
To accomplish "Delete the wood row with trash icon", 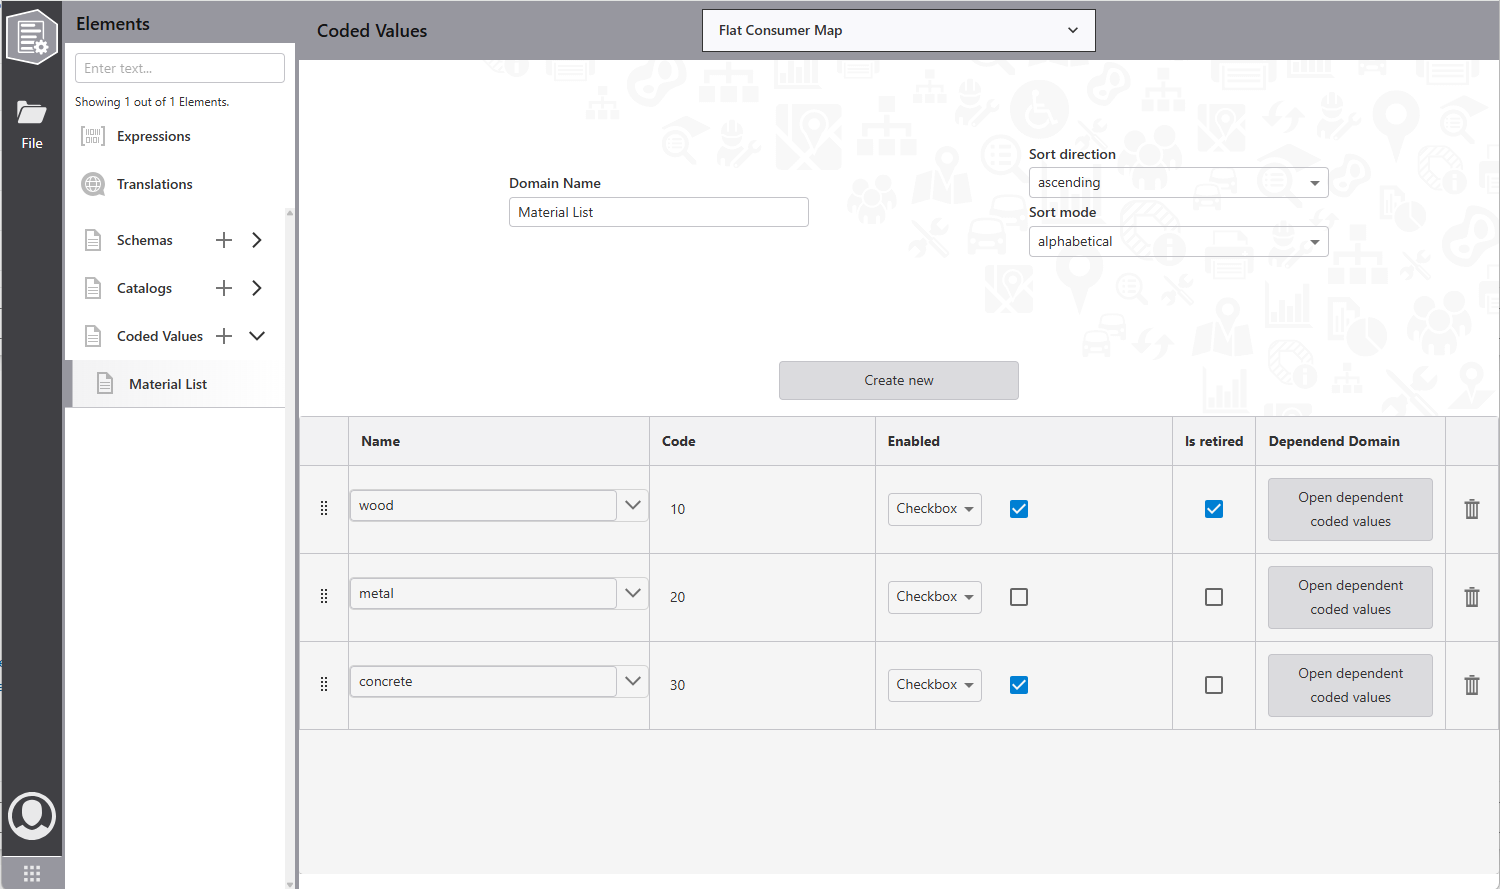I will (1471, 509).
